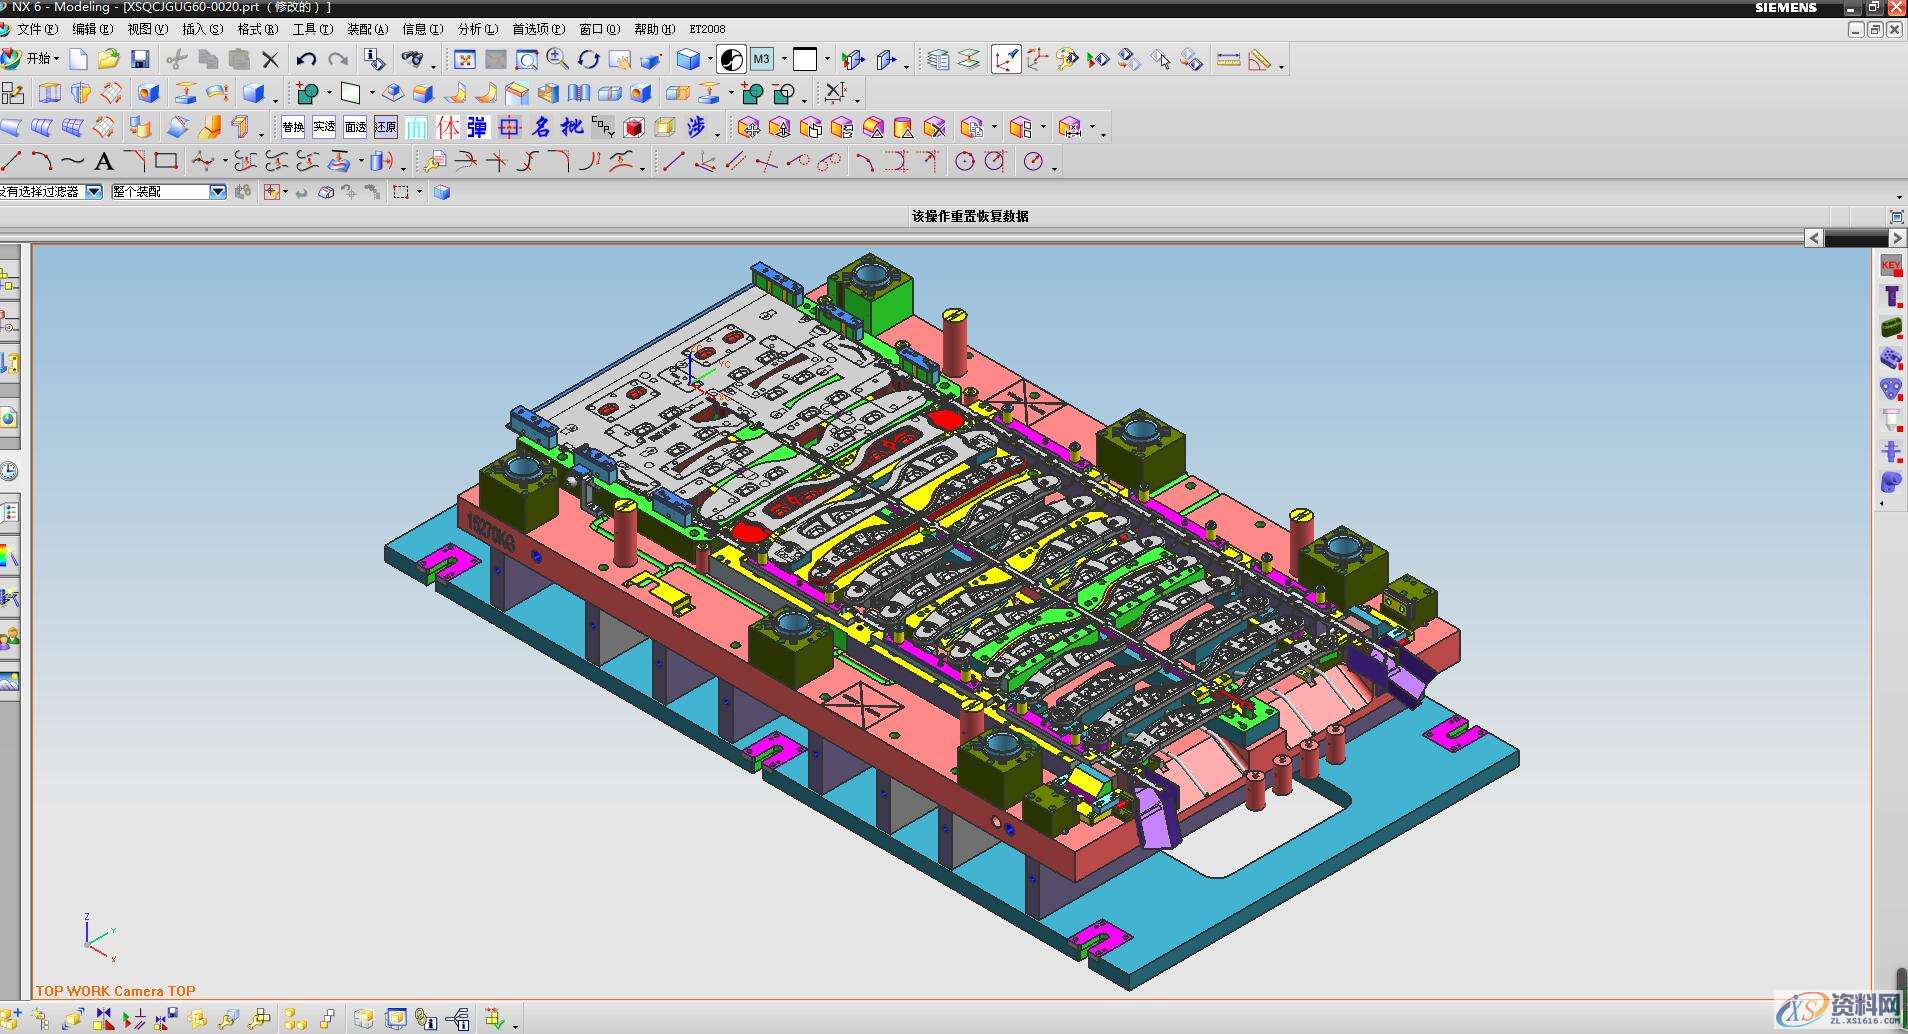1908x1034 pixels.
Task: Select the Rotate view tool
Action: coord(588,60)
